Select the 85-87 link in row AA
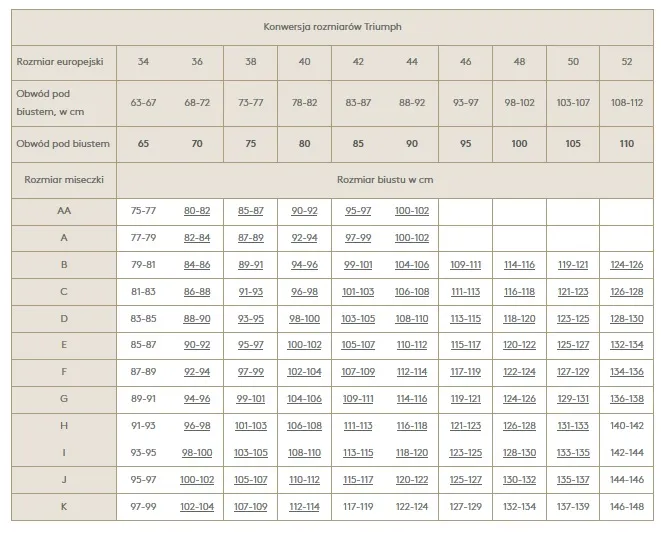661x533 pixels. [x=250, y=211]
